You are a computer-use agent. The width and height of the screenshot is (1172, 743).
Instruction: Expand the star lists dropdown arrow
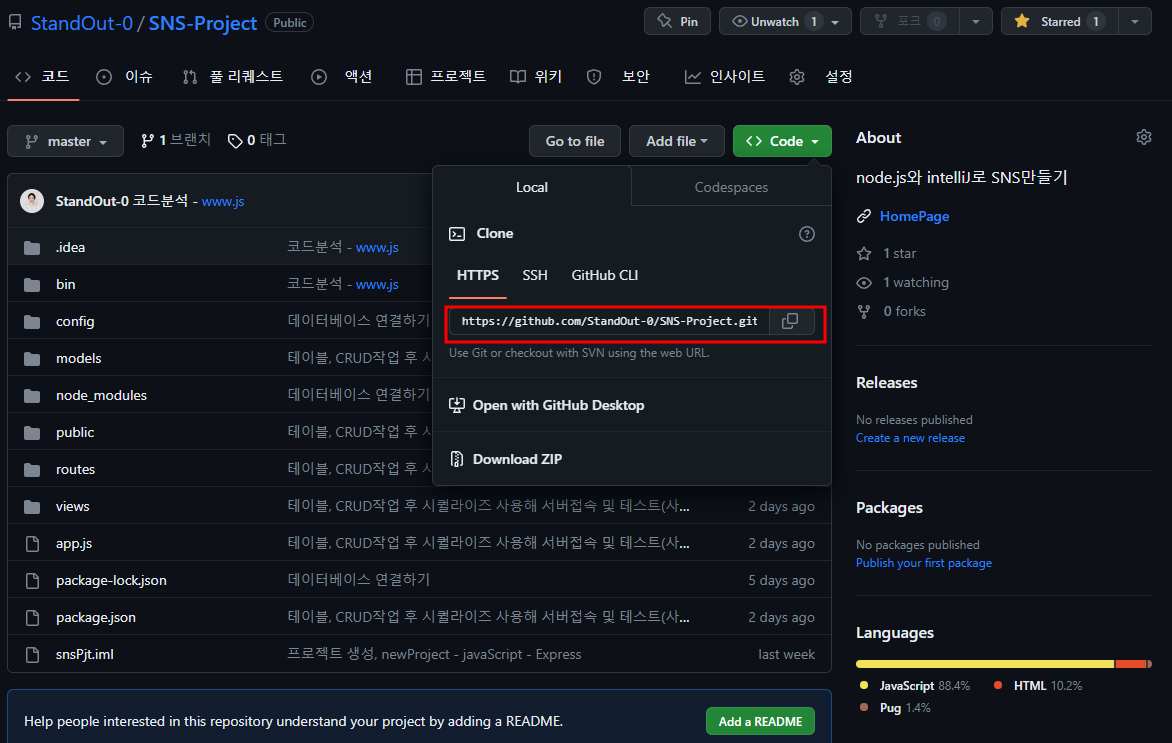tap(1135, 22)
